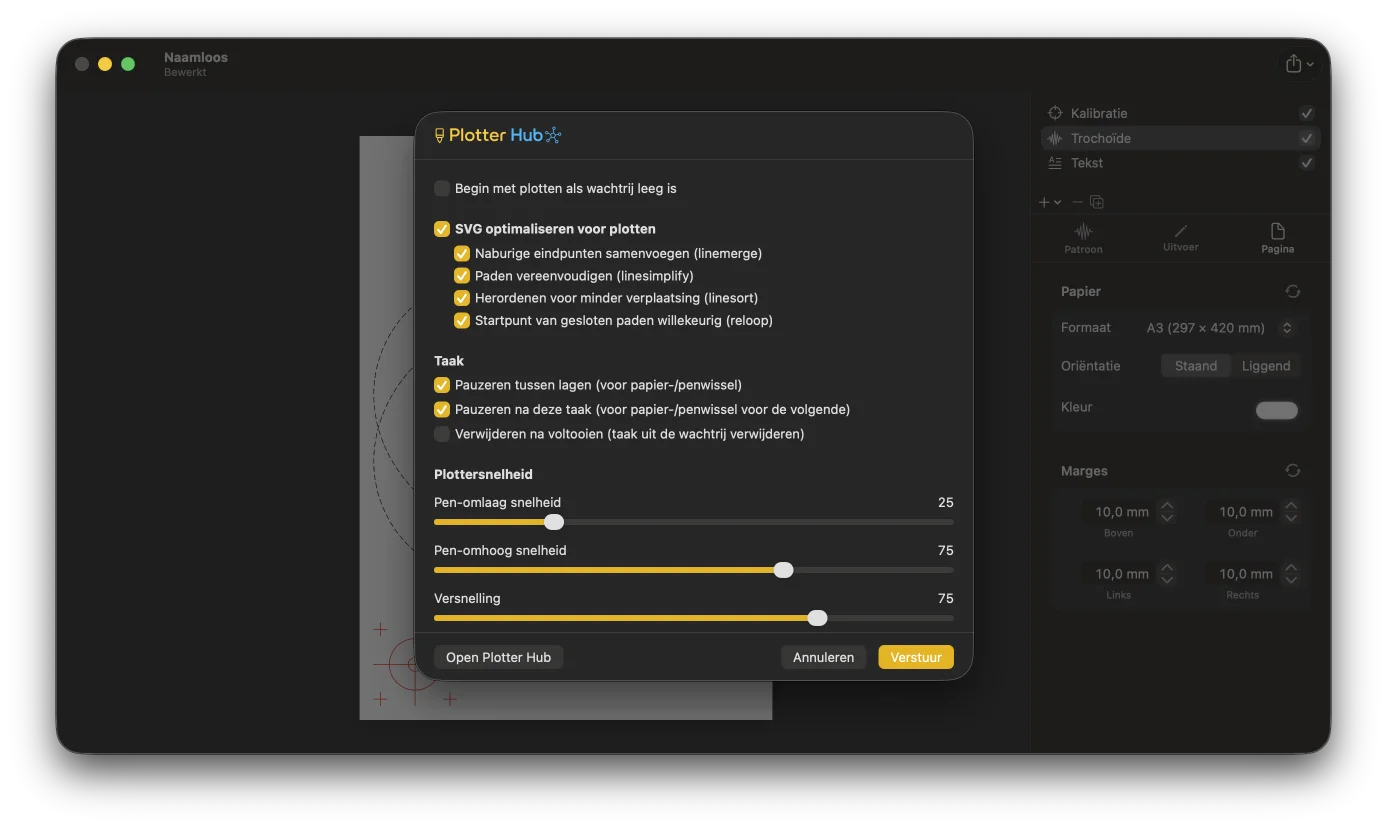Screen dimensions: 1387x828
Task: Uncheck 'Paden vereenvoudigen (linesimplify)'
Action: click(462, 276)
